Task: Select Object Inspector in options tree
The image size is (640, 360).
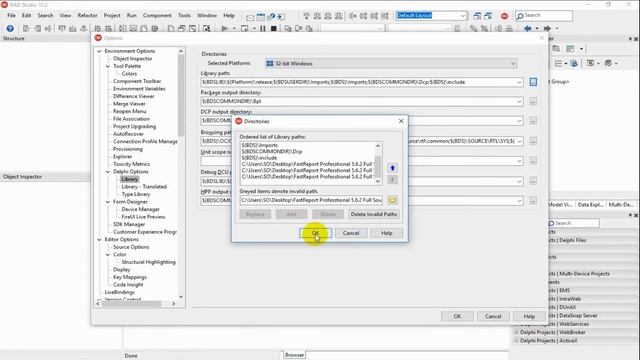Action: (133, 59)
